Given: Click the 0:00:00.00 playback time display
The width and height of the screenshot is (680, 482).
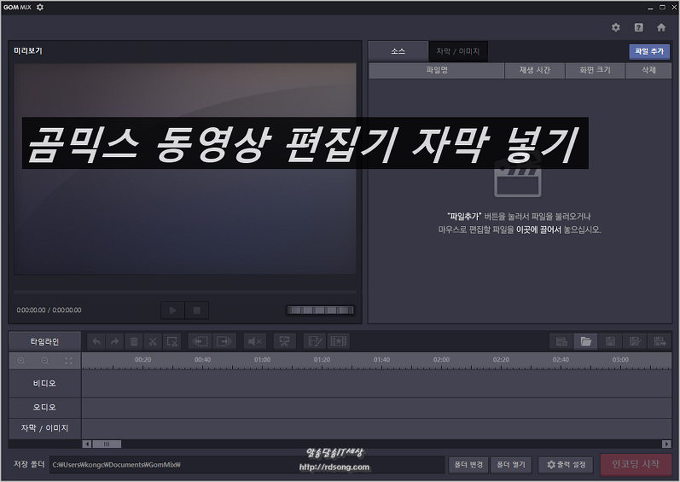Looking at the screenshot, I should coord(49,310).
